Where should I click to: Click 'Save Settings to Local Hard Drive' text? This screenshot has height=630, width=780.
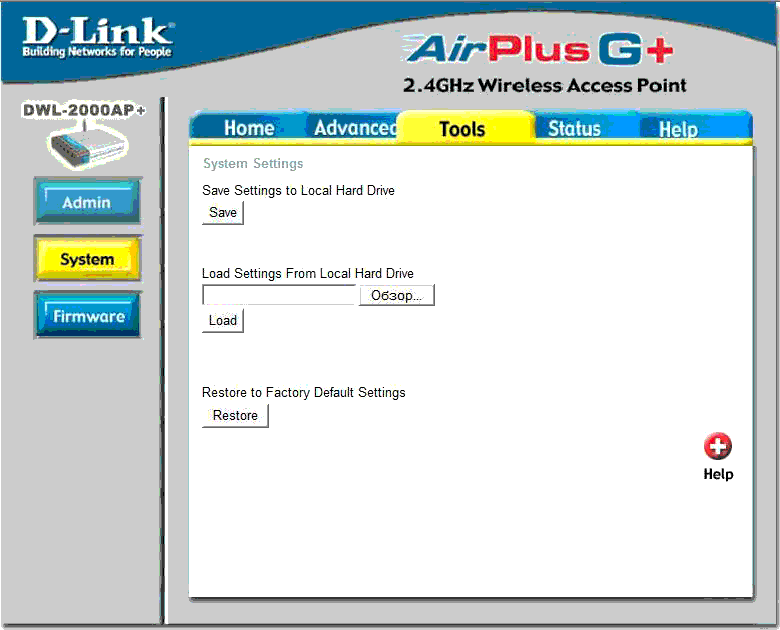point(298,190)
